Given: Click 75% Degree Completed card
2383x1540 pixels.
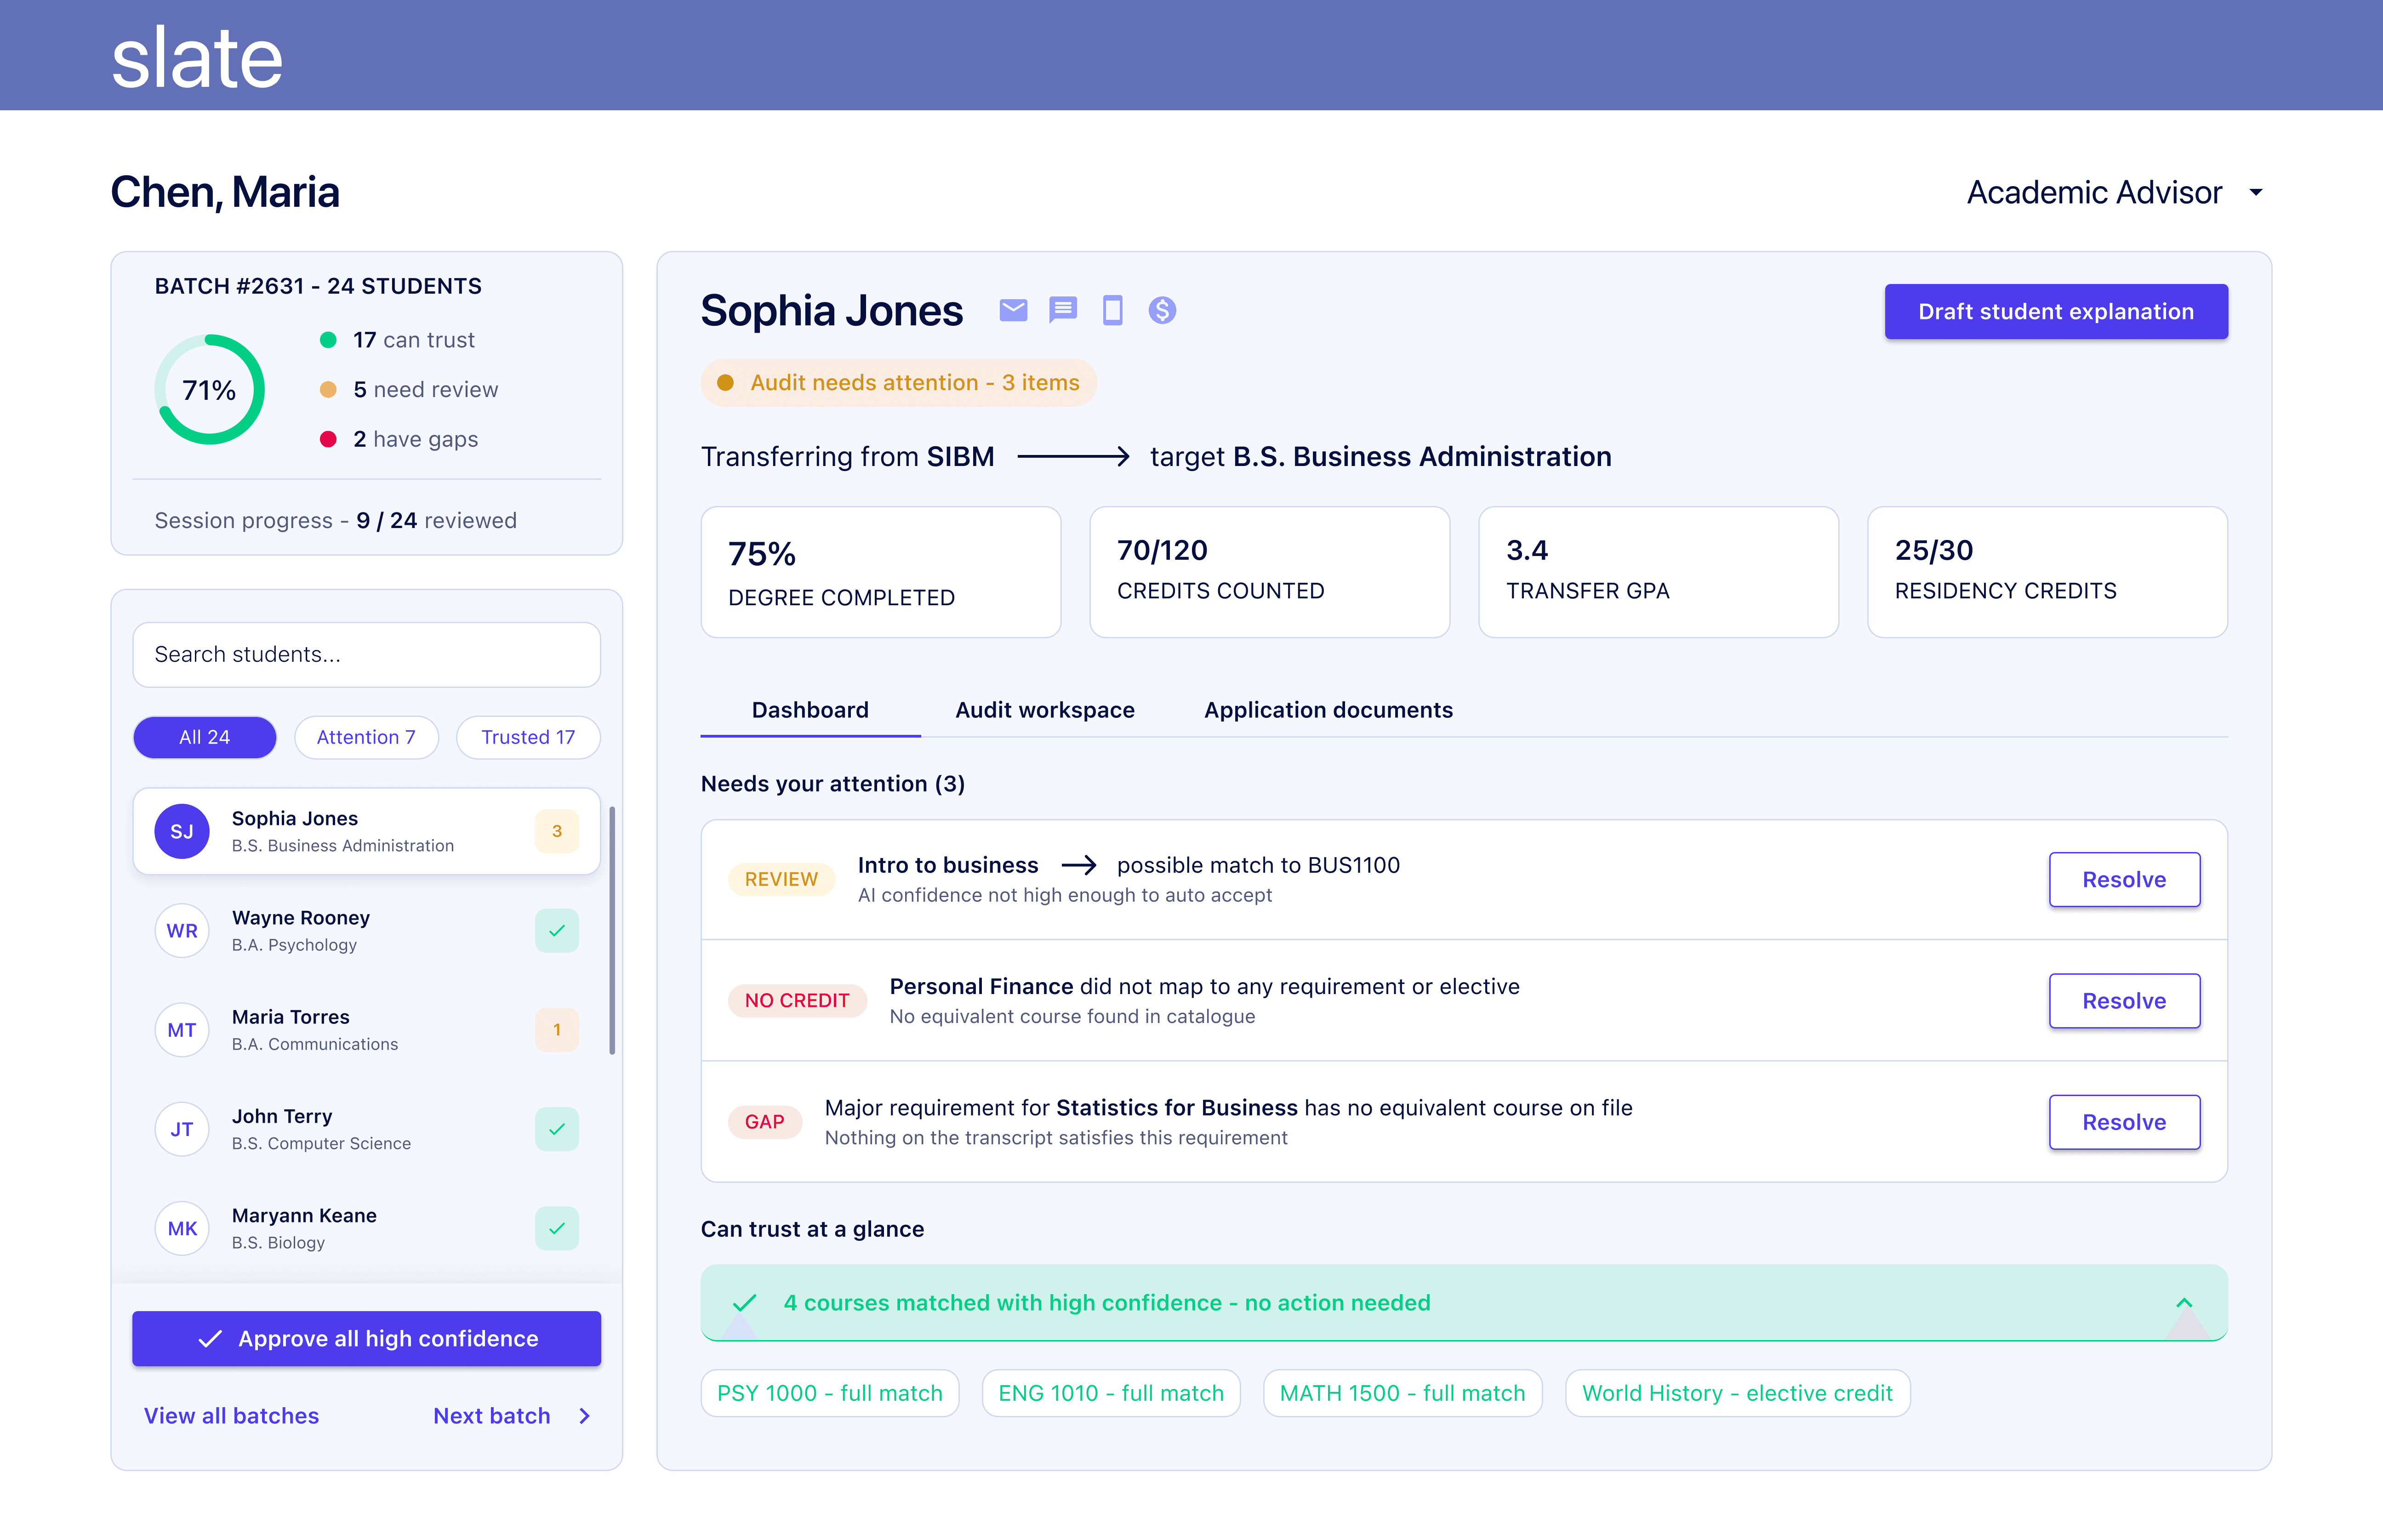Looking at the screenshot, I should (x=881, y=572).
